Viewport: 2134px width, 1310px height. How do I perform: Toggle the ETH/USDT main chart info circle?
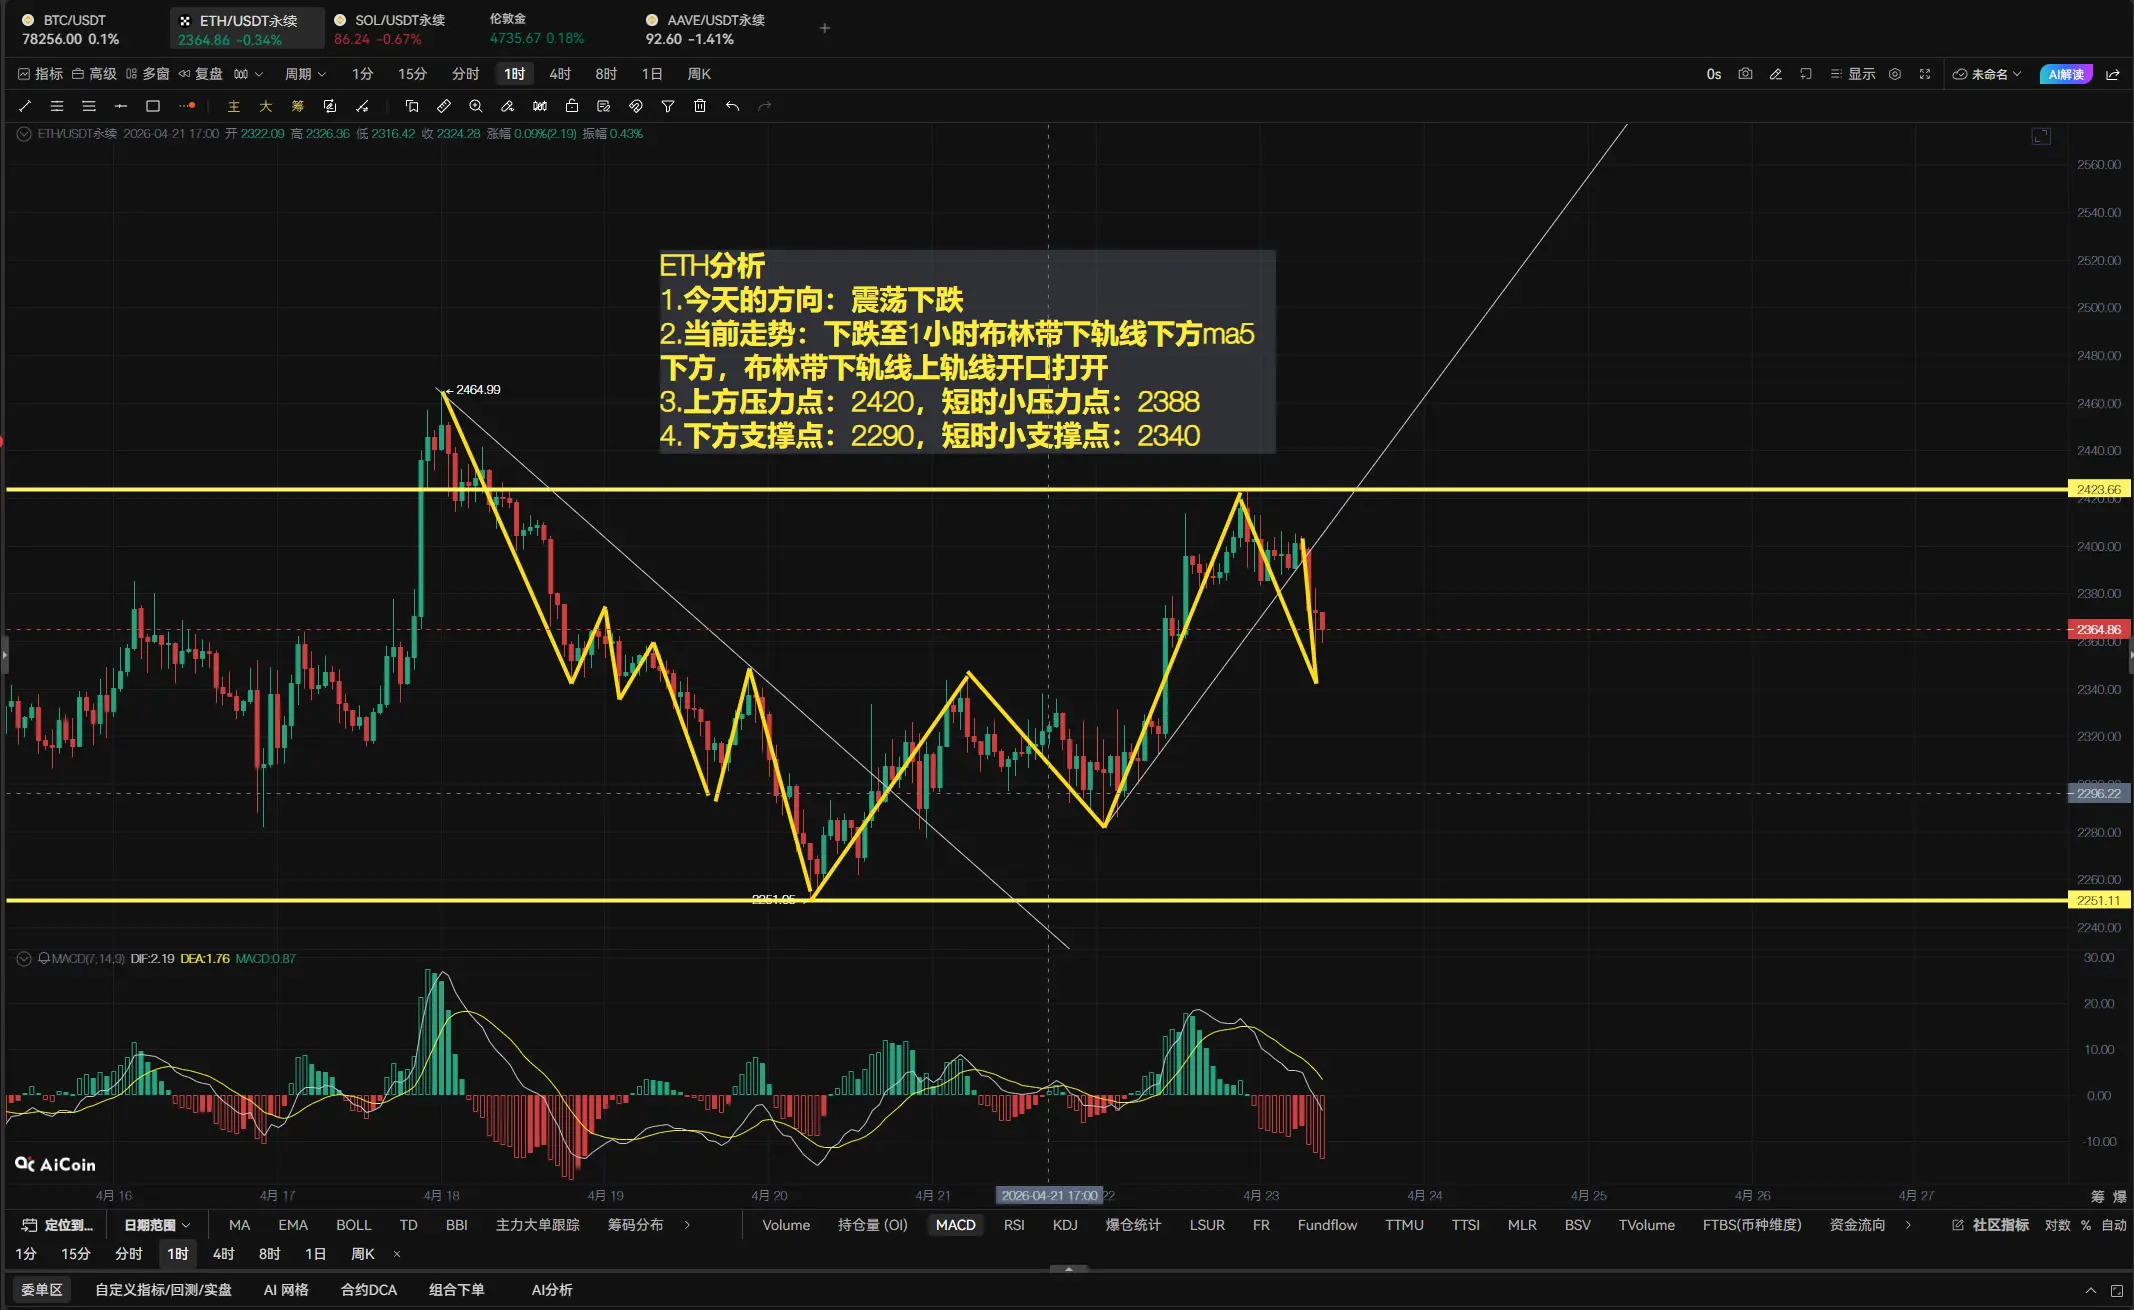pyautogui.click(x=24, y=134)
